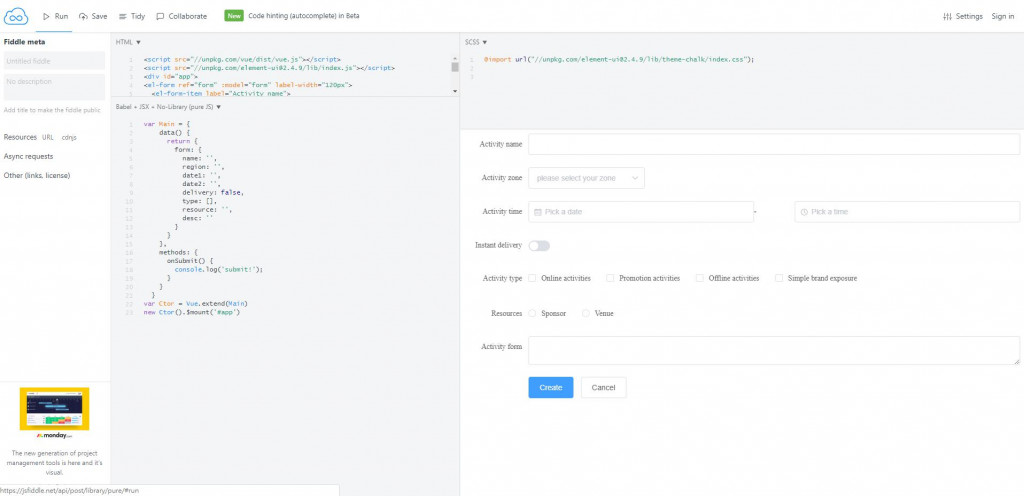The image size is (1024, 496).
Task: Check Offline activities checkbox
Action: (699, 278)
